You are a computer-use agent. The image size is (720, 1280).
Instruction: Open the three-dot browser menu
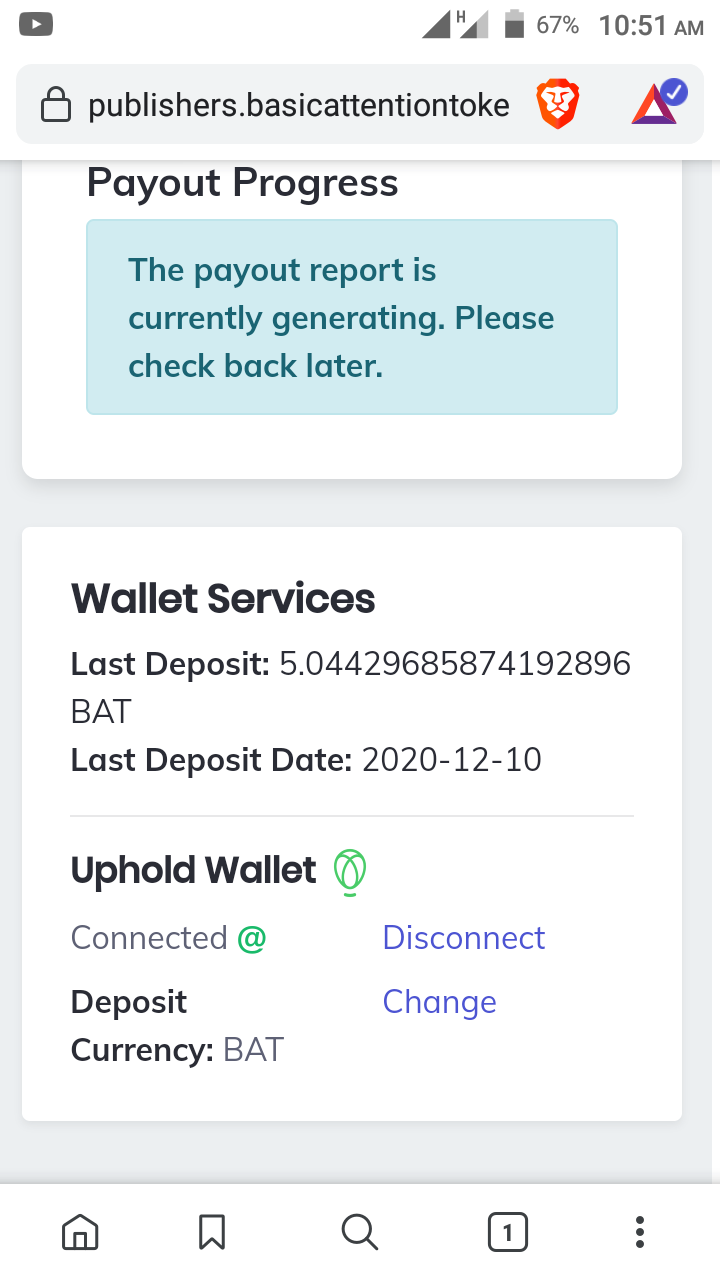coord(640,1232)
